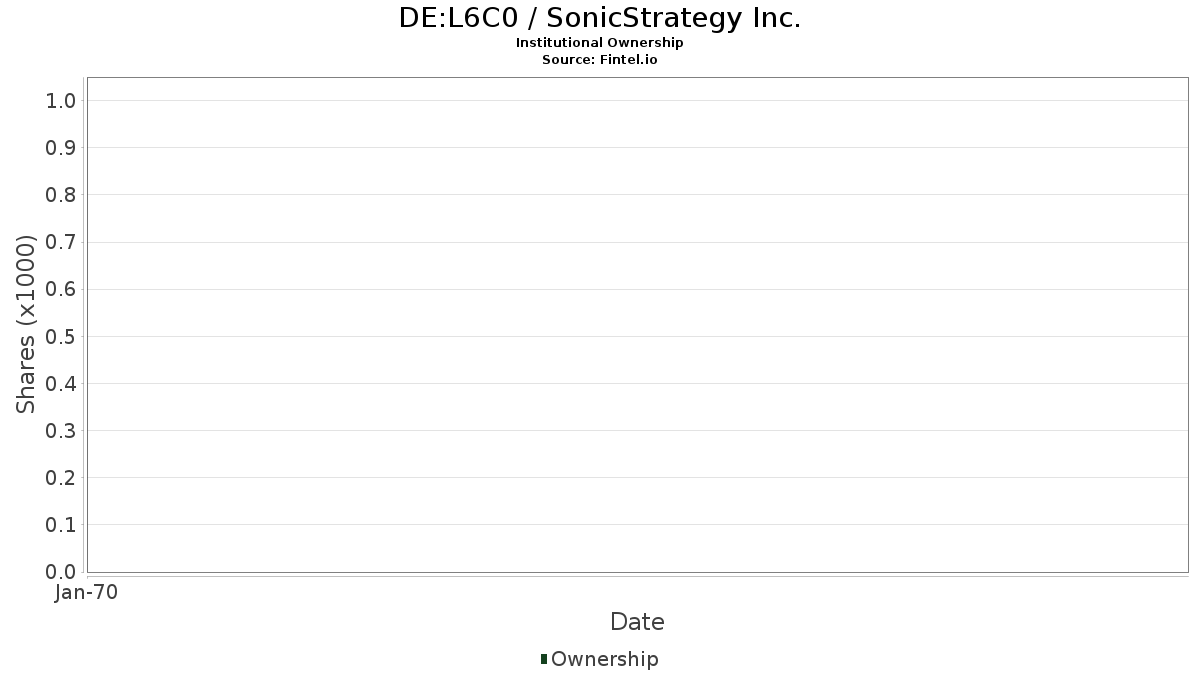The image size is (1200, 675).
Task: Select the Institutional Ownership subtitle
Action: (x=600, y=43)
